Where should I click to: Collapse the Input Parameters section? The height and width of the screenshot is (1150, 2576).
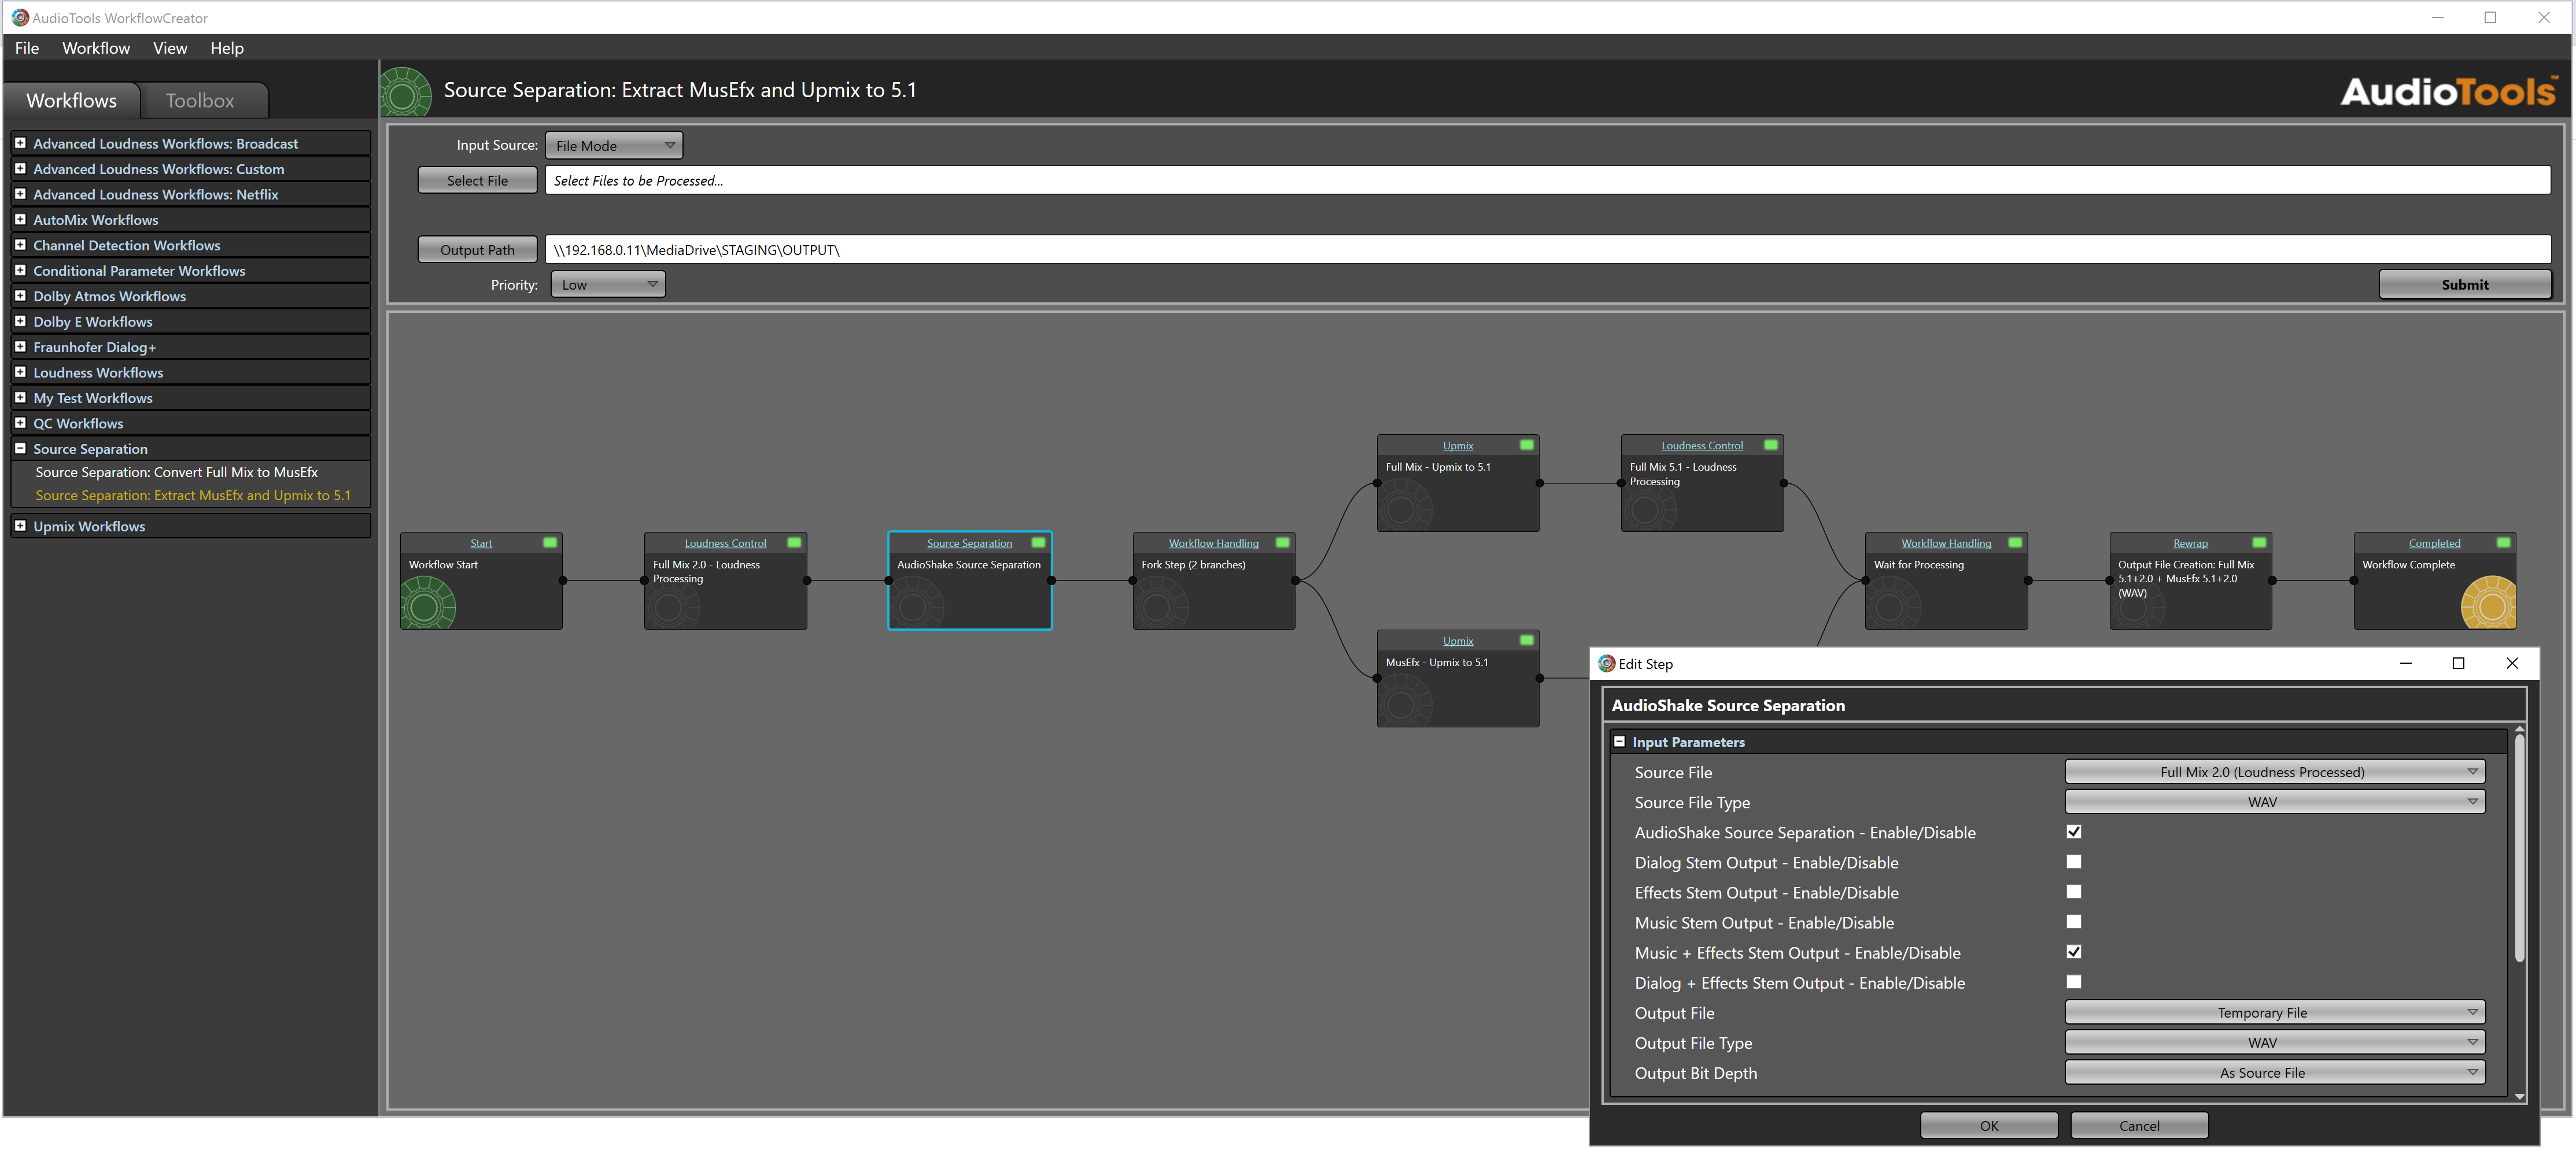point(1619,742)
